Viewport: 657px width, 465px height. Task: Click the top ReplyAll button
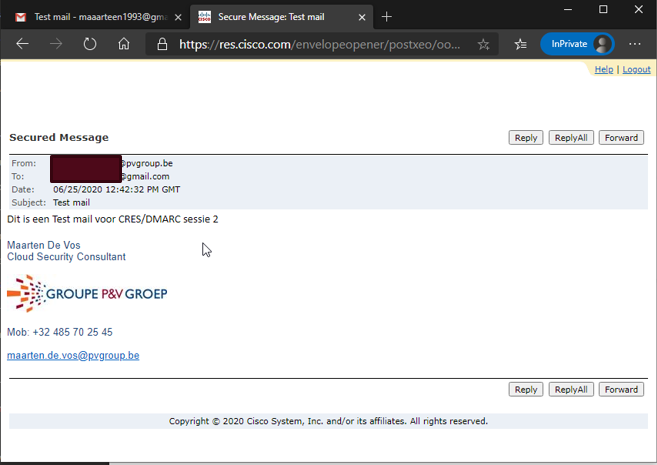click(571, 138)
